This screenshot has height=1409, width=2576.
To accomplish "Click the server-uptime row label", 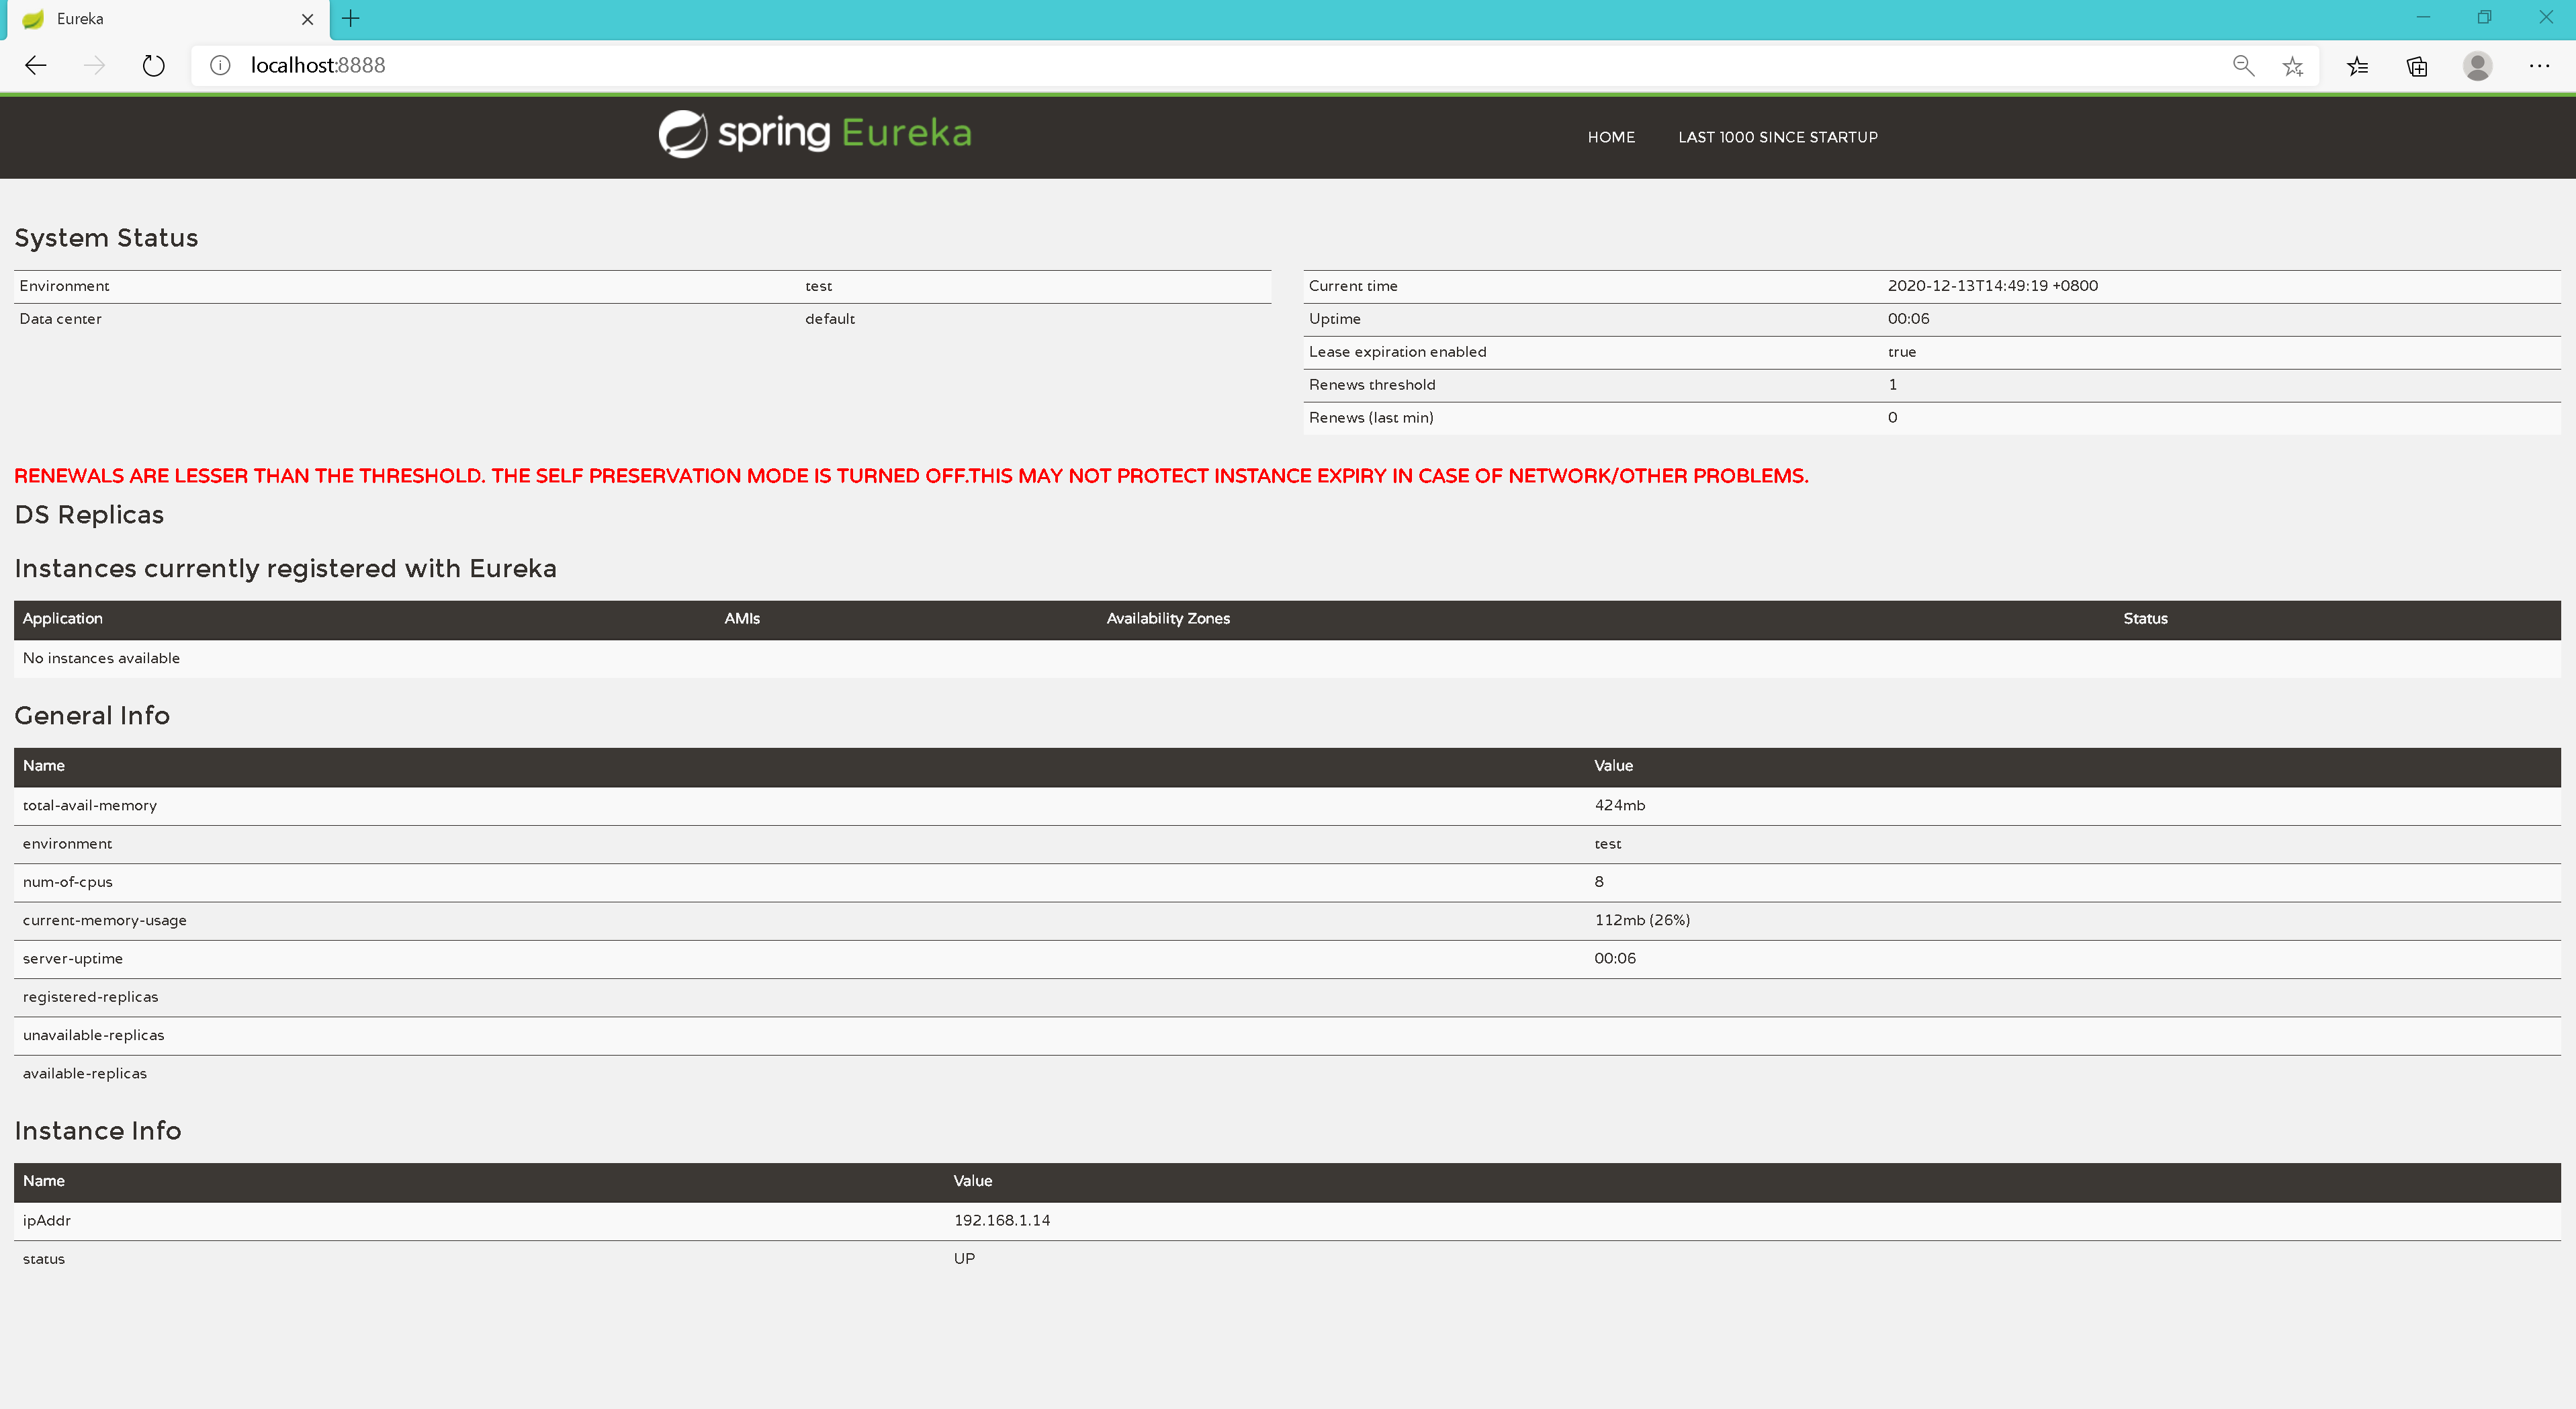I will pos(72,959).
